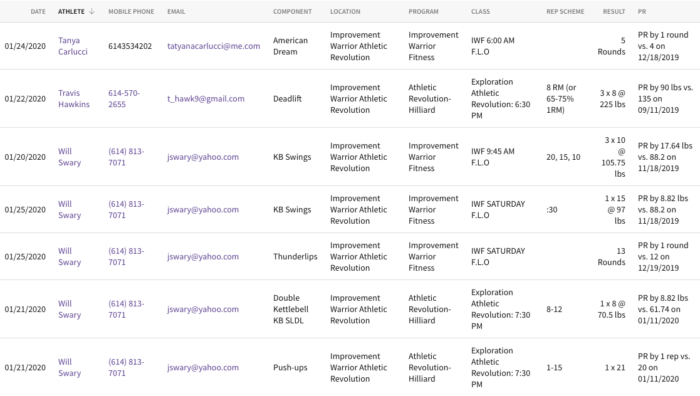Sort table by DATE column

pos(38,12)
